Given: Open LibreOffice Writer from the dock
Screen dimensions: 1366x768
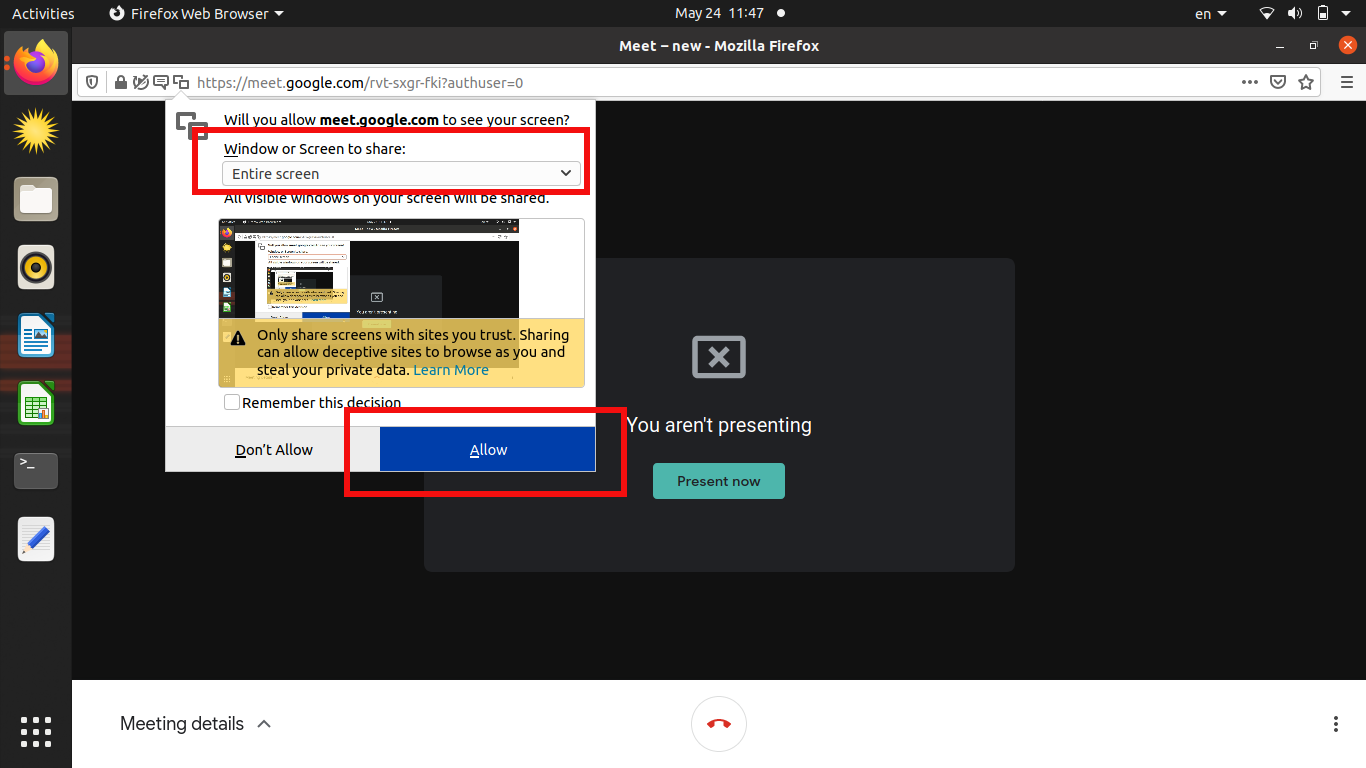Looking at the screenshot, I should [36, 335].
